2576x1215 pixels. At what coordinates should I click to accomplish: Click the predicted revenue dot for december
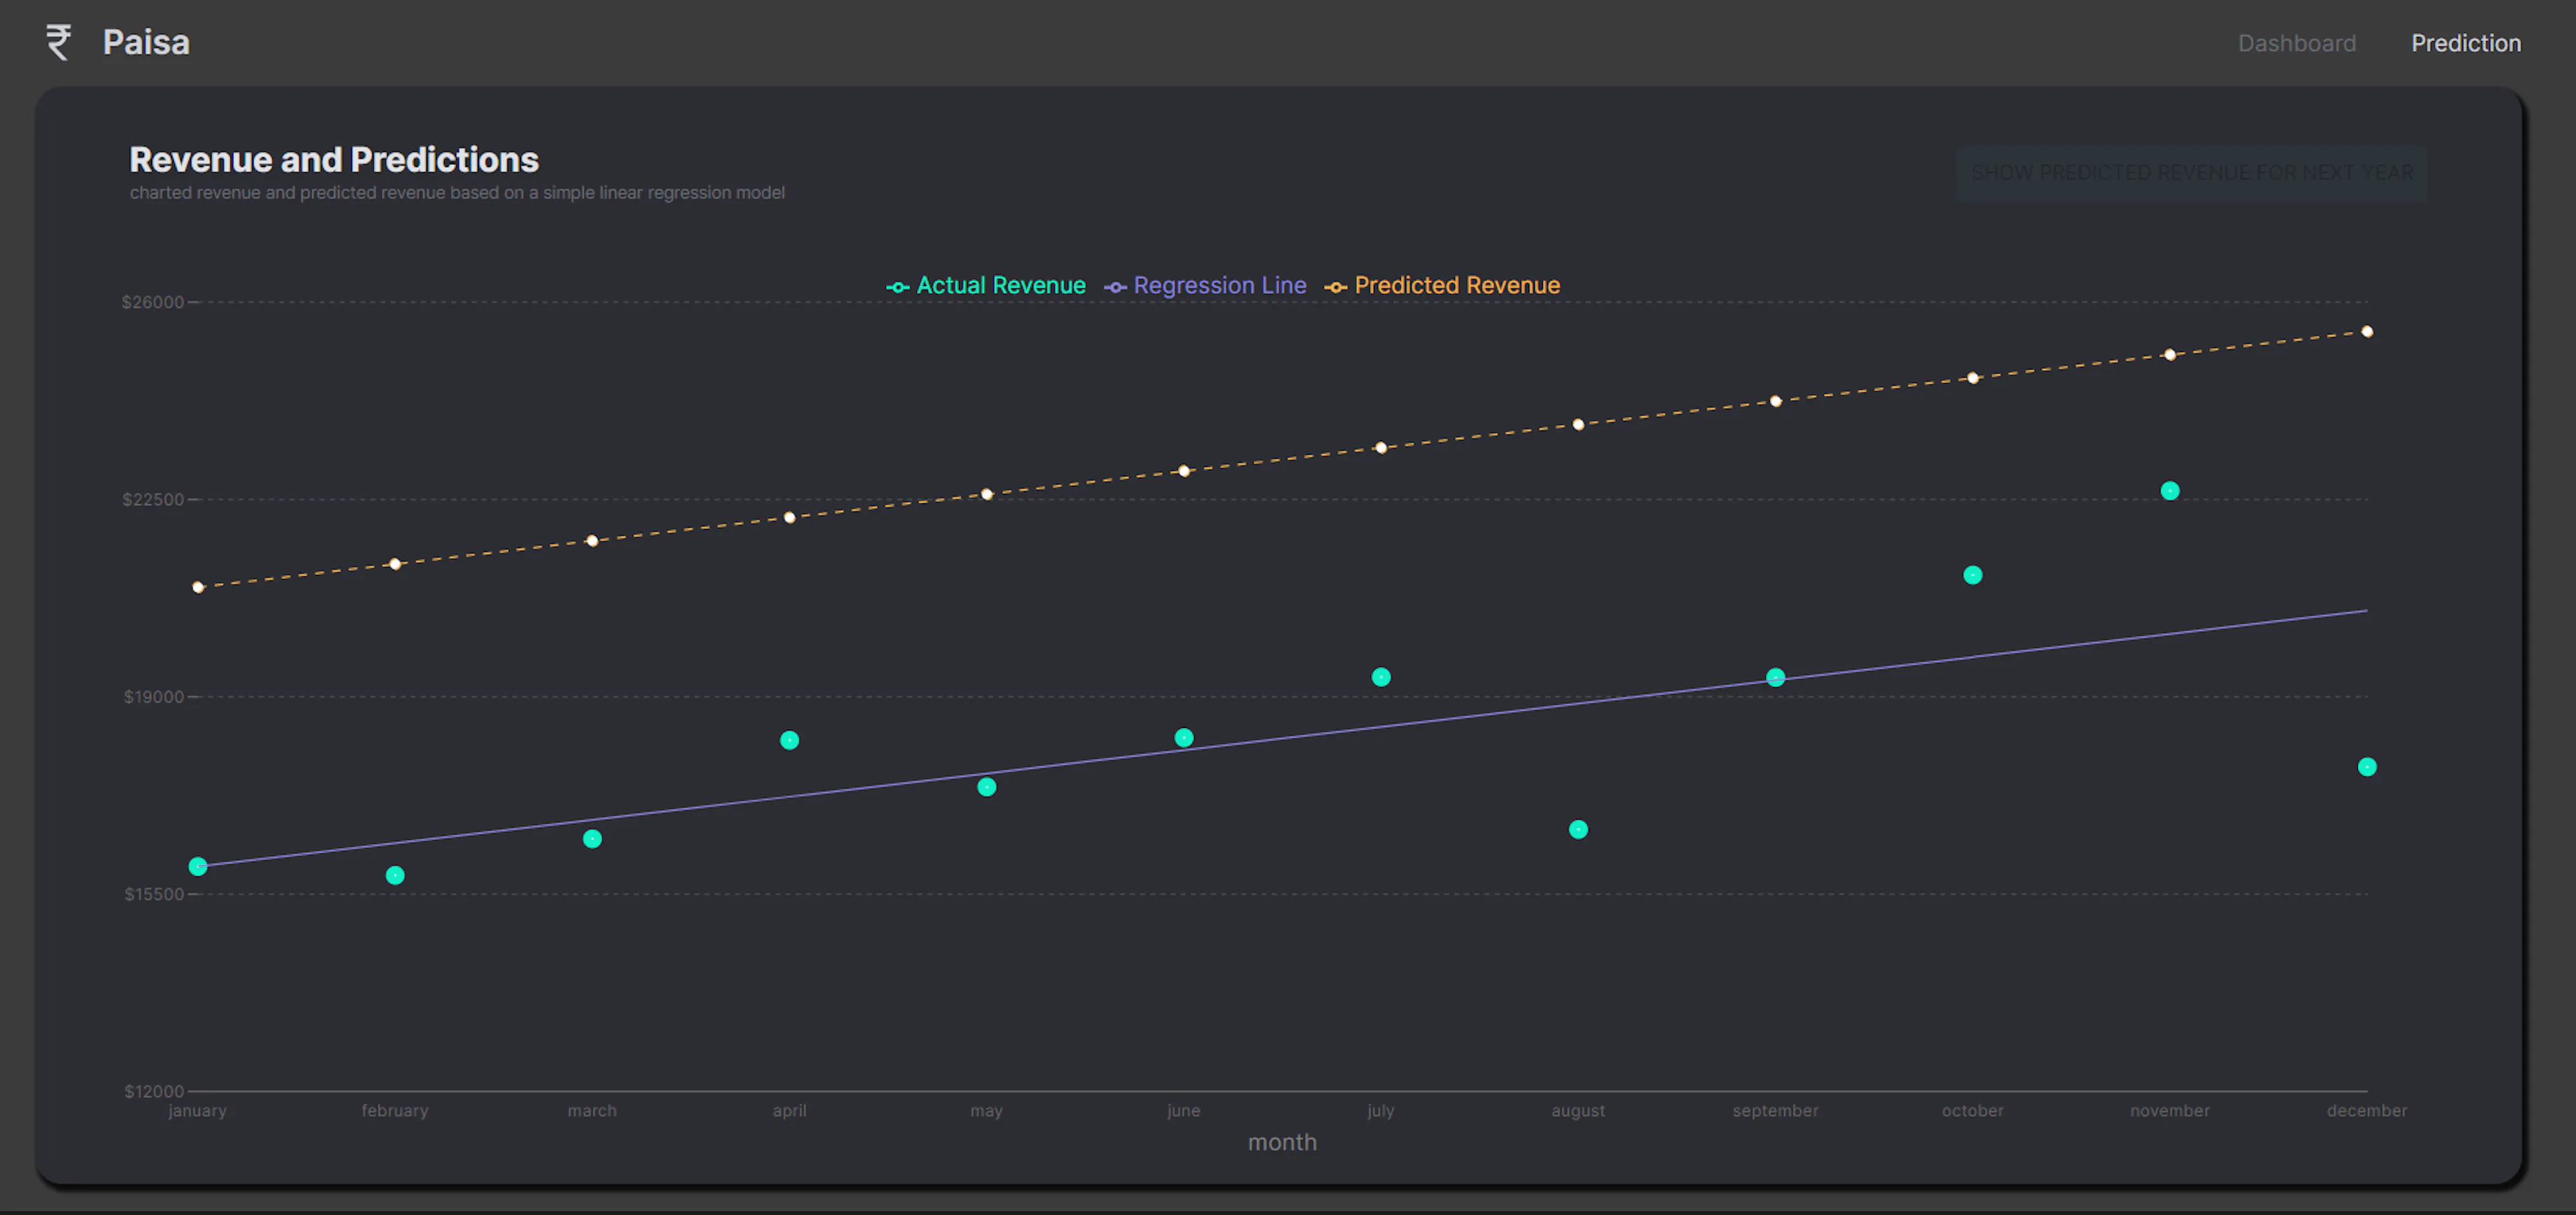(2366, 331)
